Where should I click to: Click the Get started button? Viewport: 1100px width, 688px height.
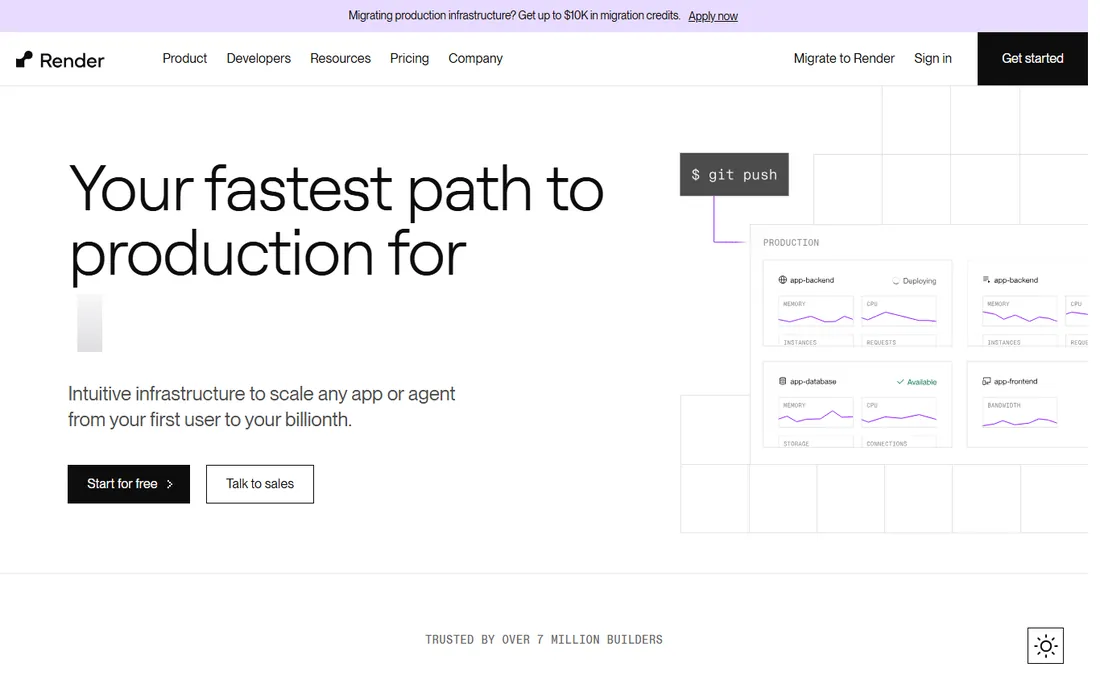(1033, 59)
